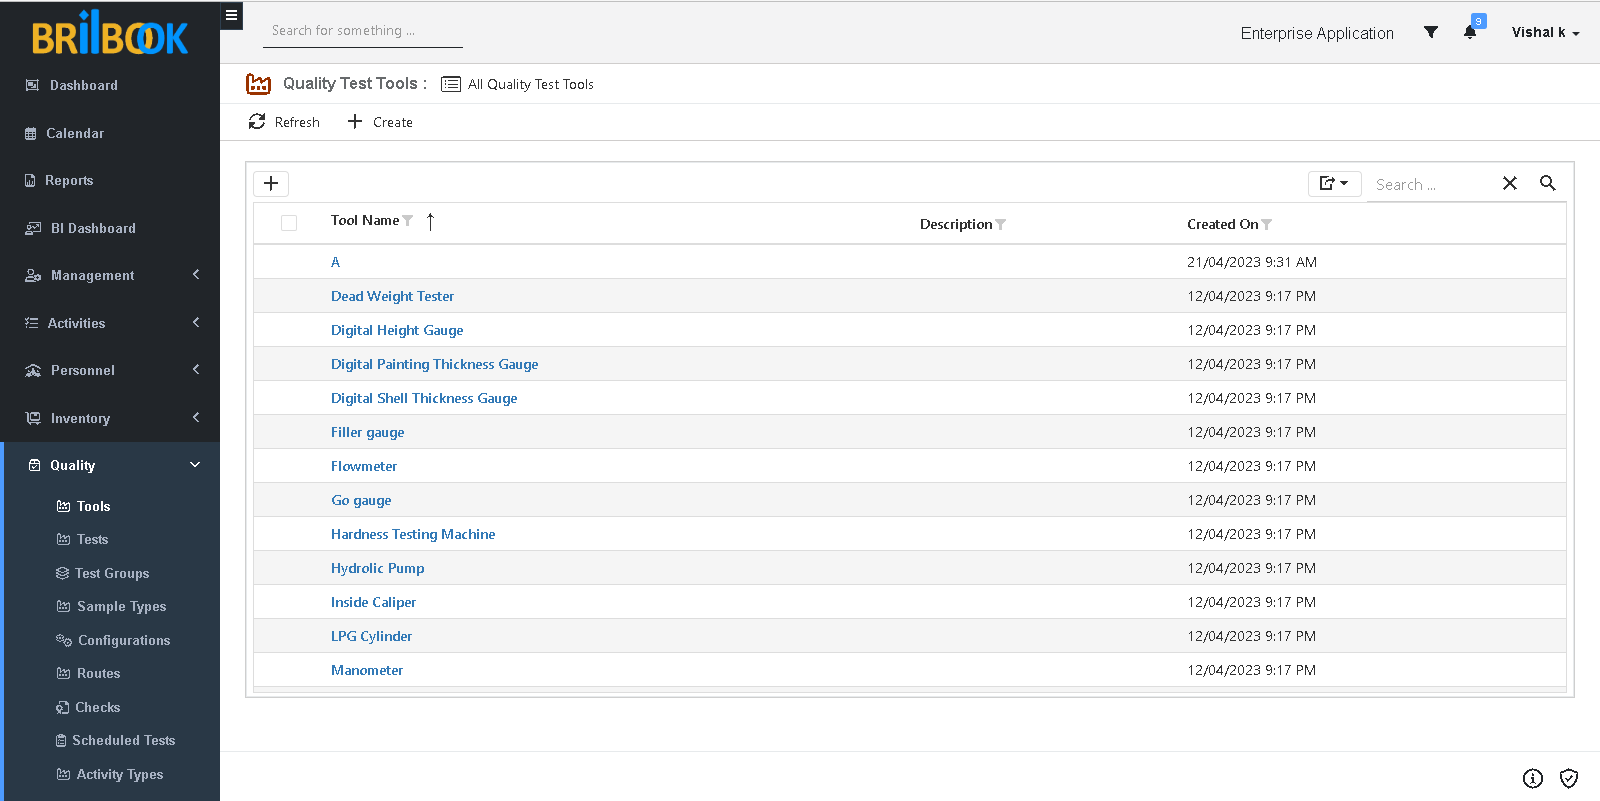Click the hamburger menu icon to collapse sidebar
Screen dimensions: 1600x801
[x=231, y=15]
